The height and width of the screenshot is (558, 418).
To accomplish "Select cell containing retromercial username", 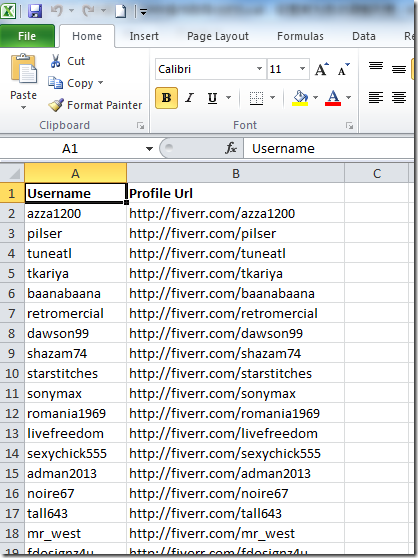I will [75, 314].
